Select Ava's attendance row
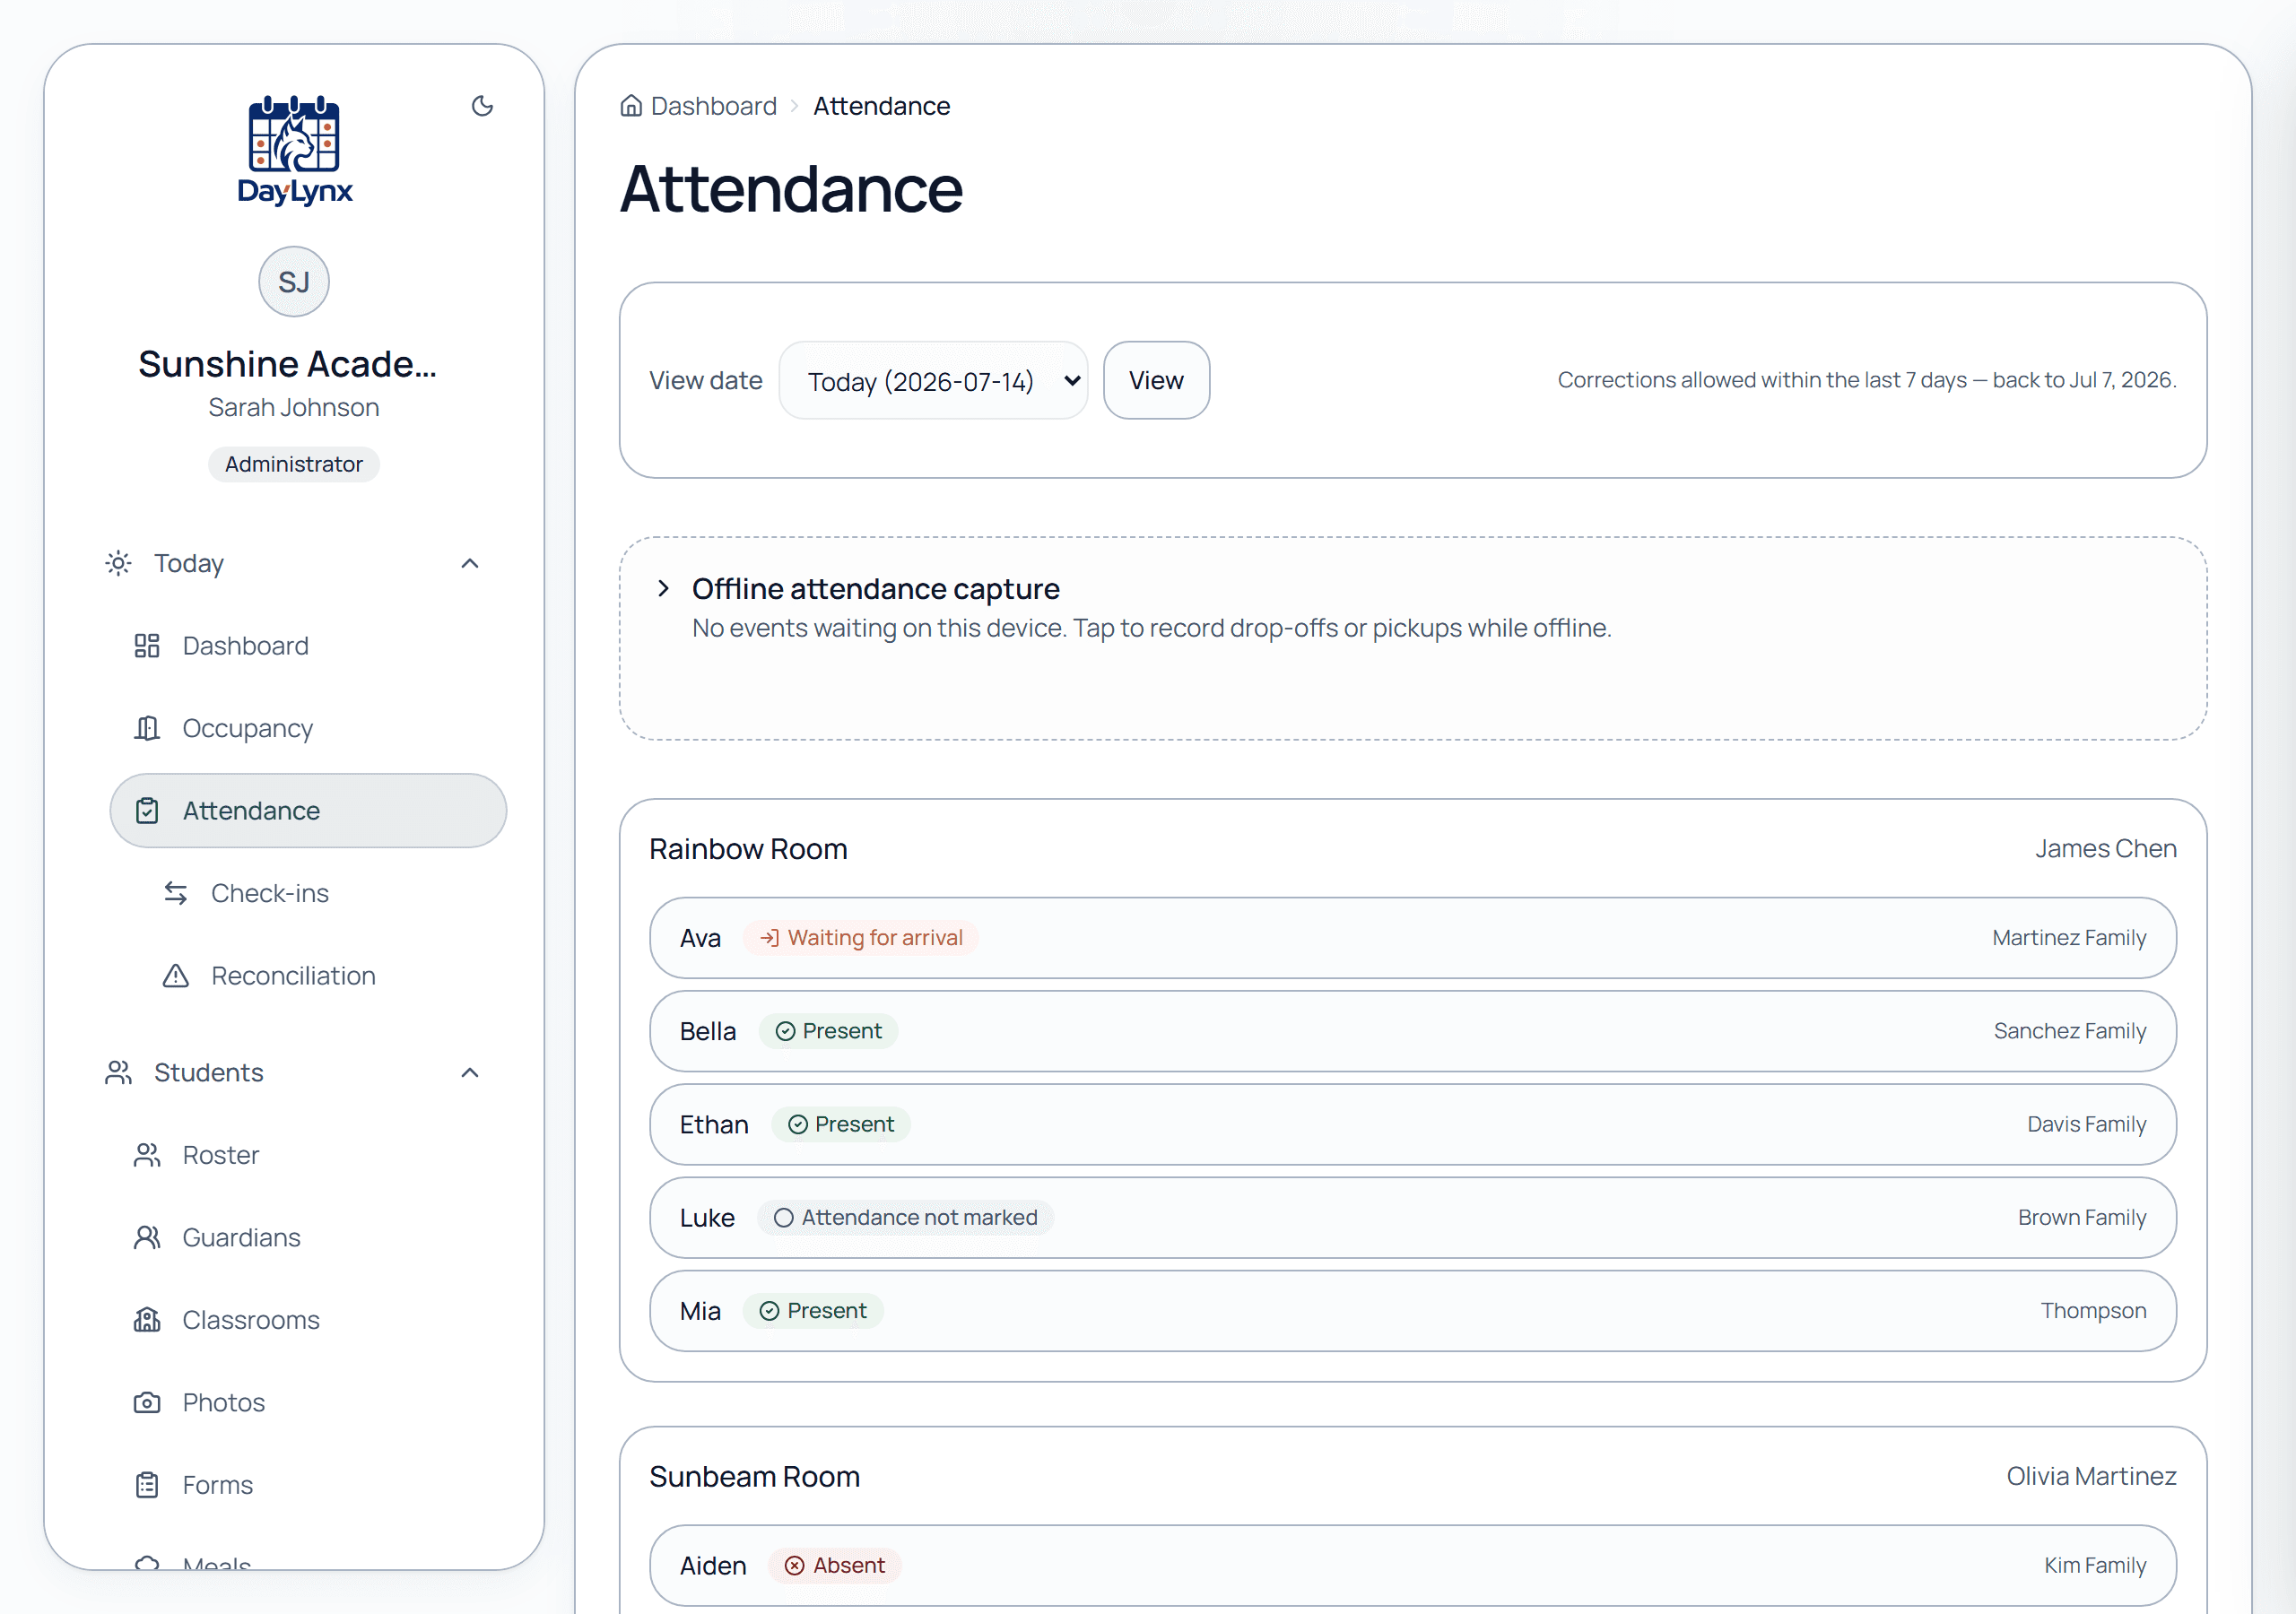Viewport: 2296px width, 1614px height. click(1412, 938)
